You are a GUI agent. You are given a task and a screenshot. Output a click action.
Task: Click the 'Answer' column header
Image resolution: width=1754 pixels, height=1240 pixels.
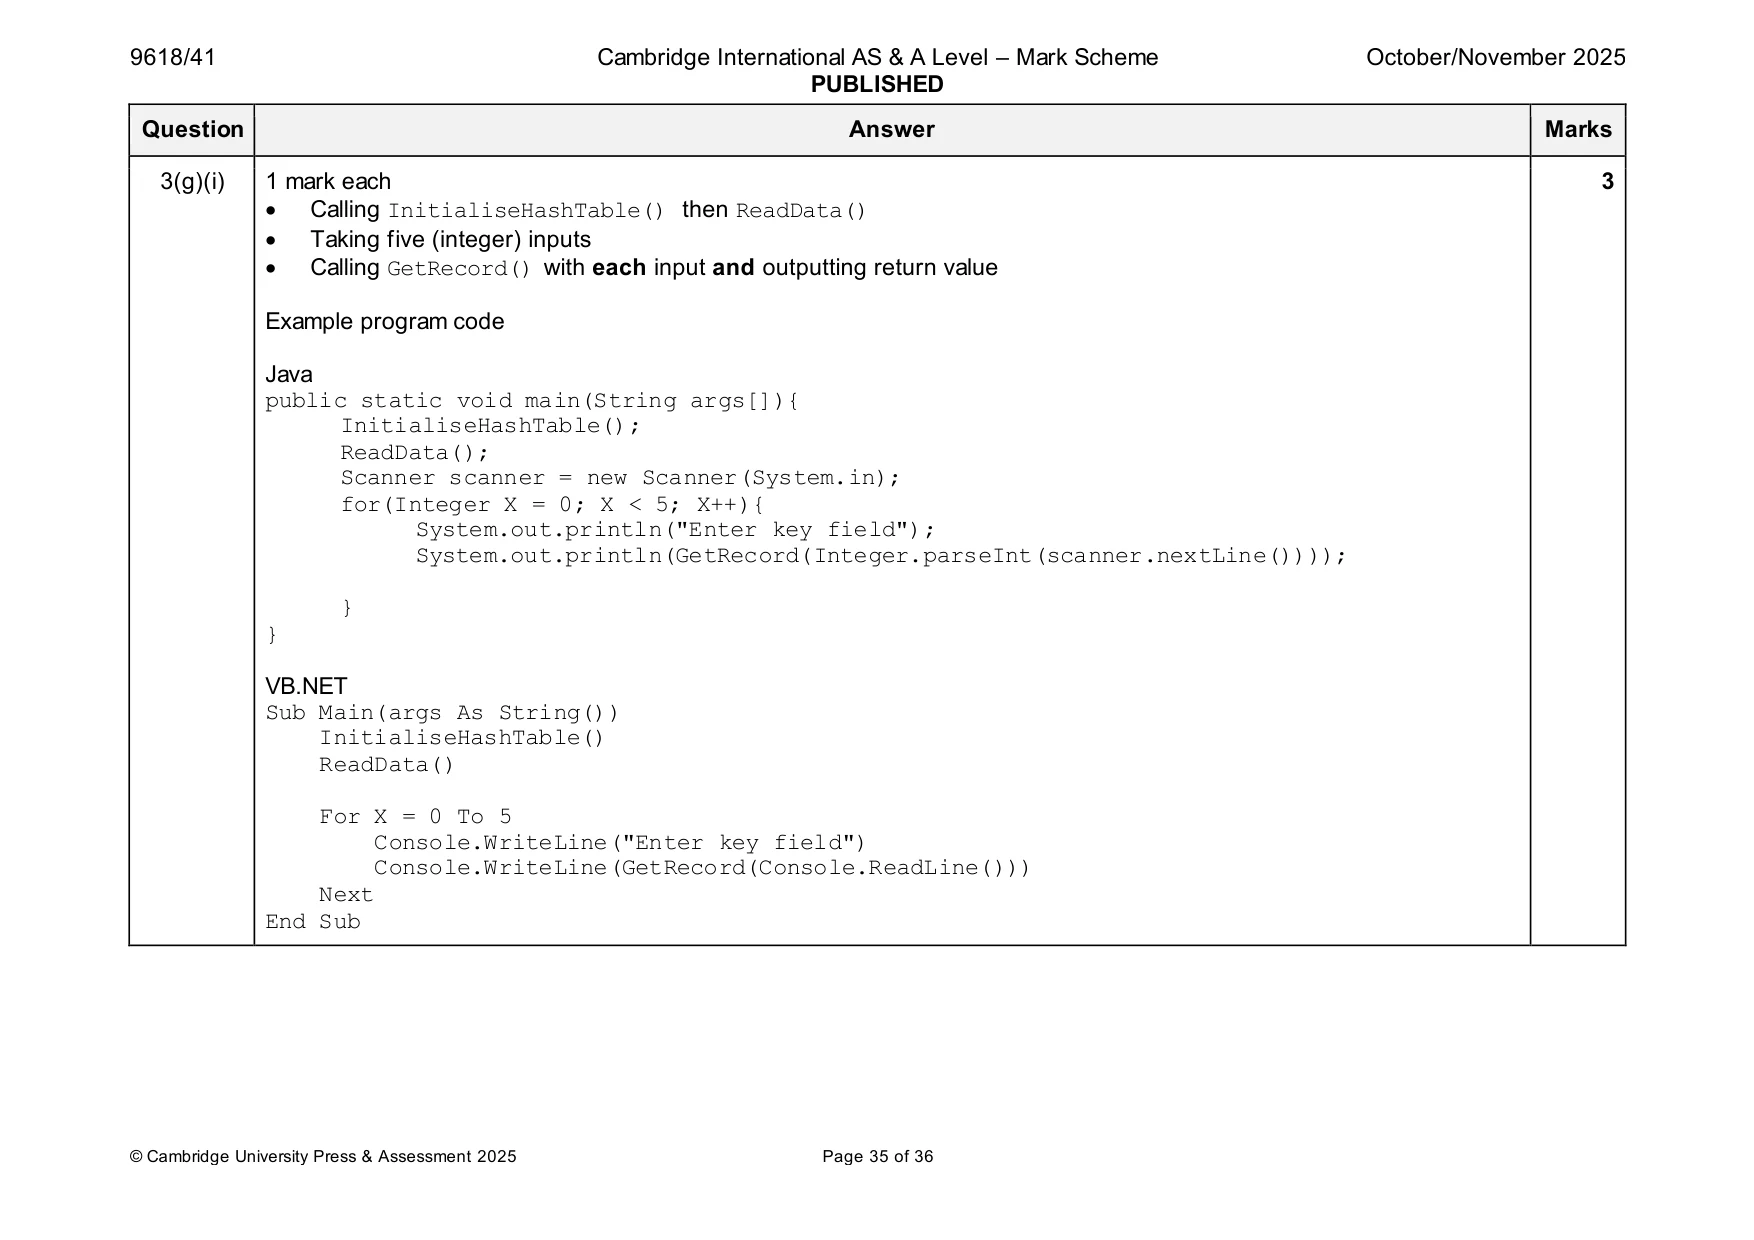click(892, 130)
